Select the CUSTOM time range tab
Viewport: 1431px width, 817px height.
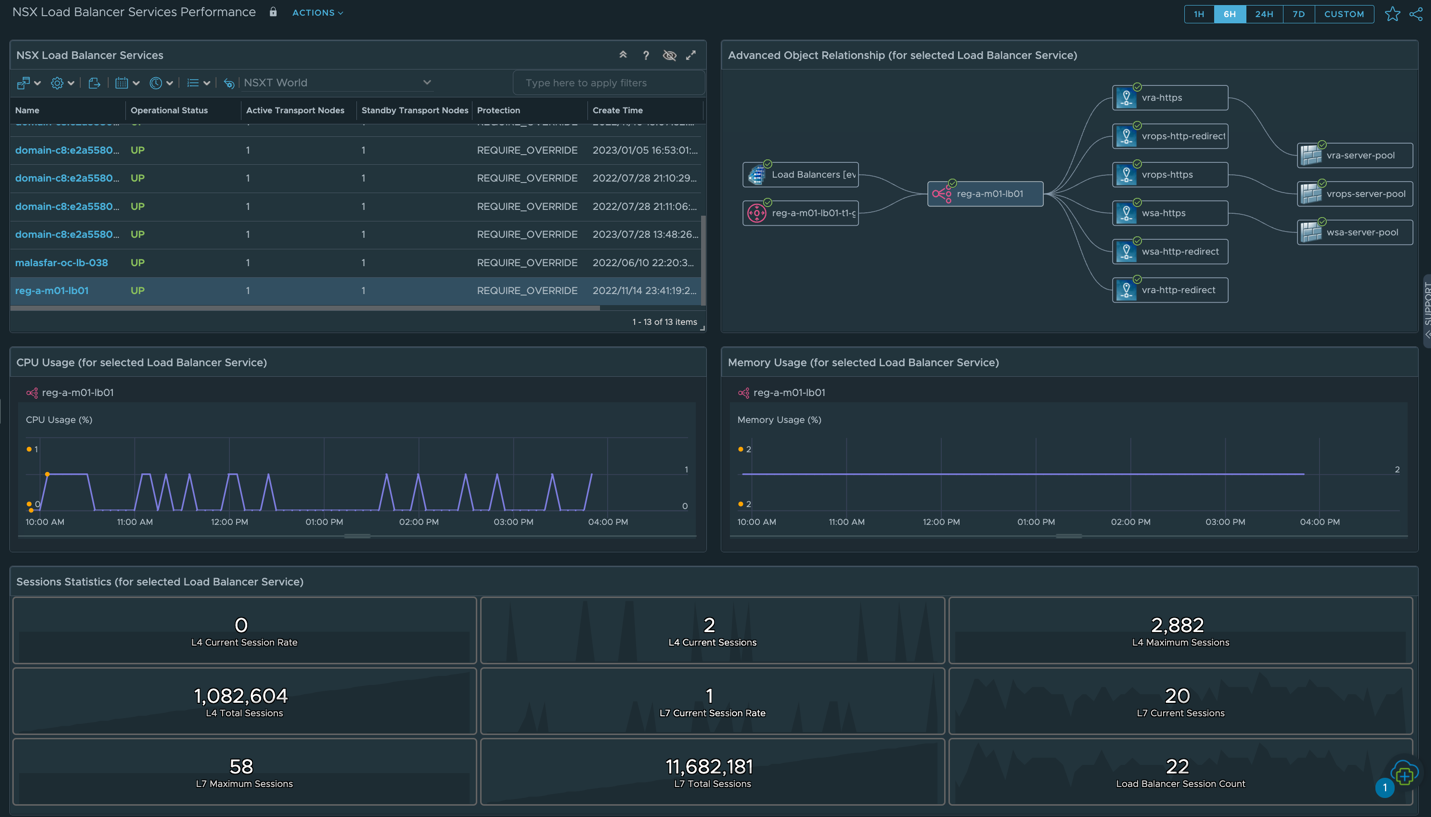tap(1343, 14)
